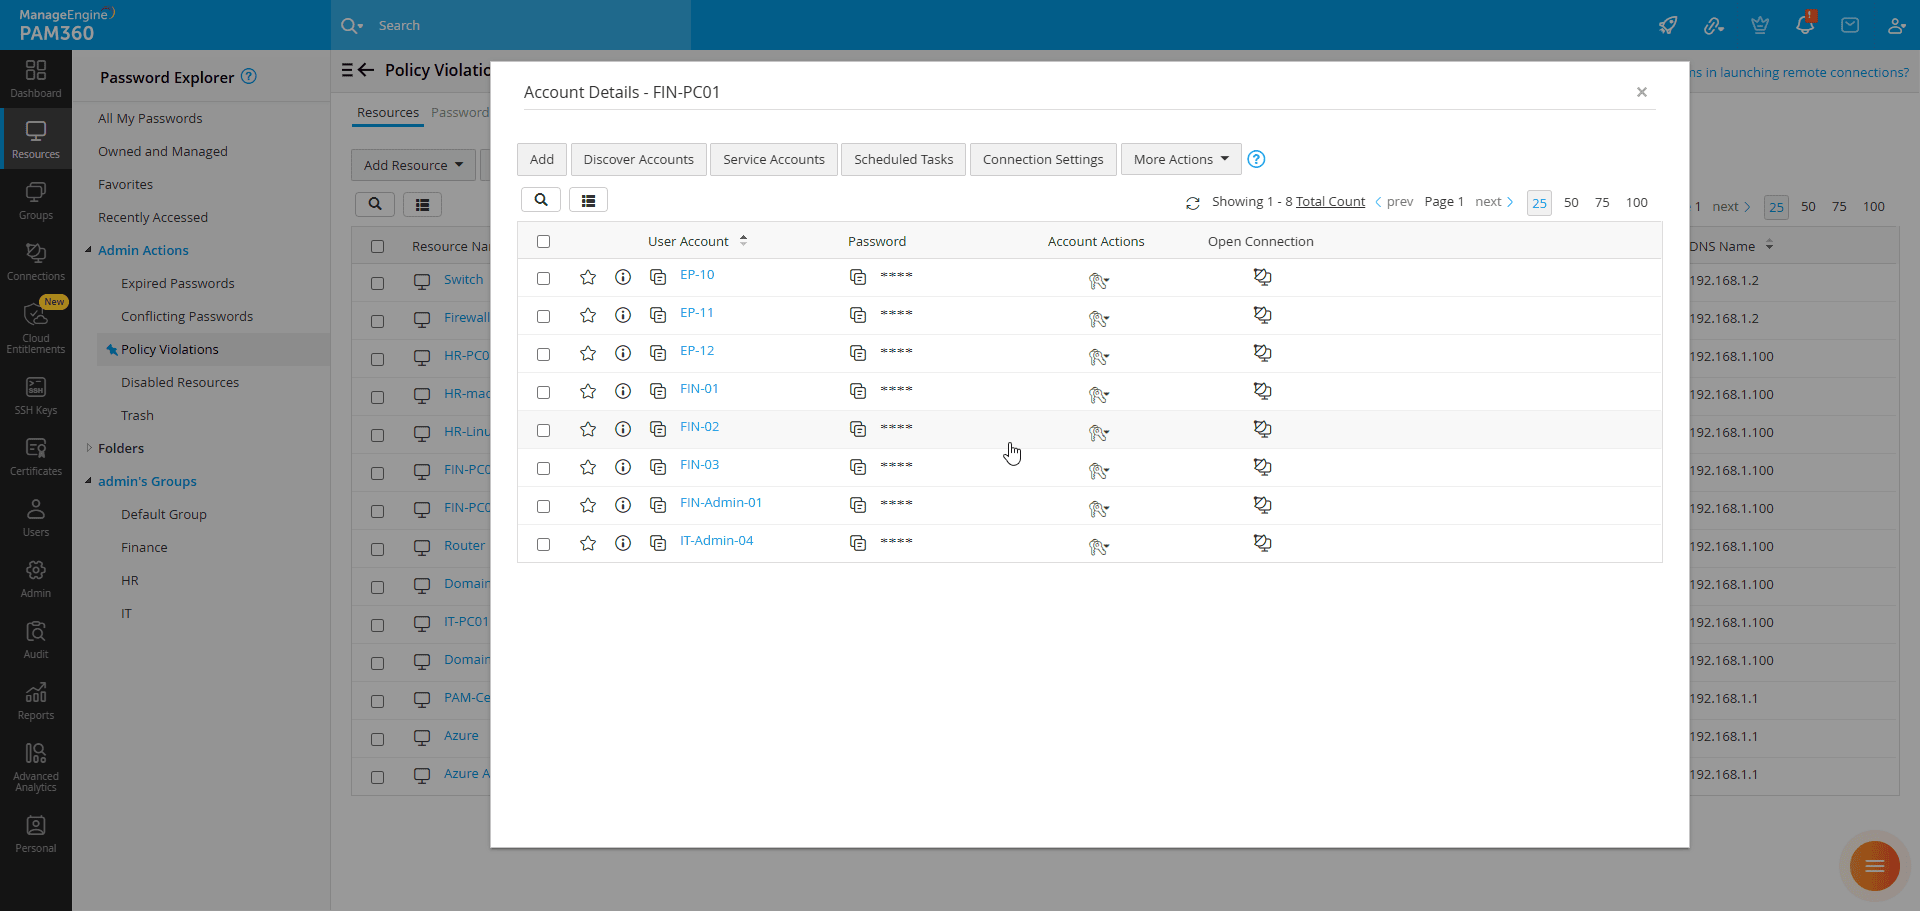
Task: Go to Audit in the left sidebar
Action: coord(36,640)
